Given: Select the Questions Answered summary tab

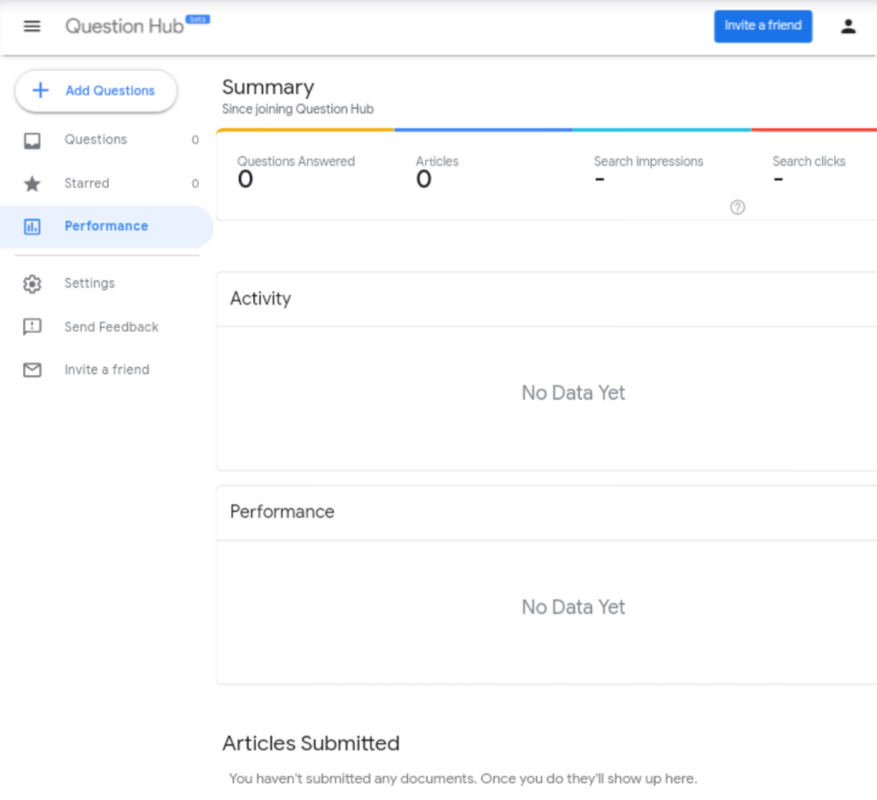Looking at the screenshot, I should [305, 174].
